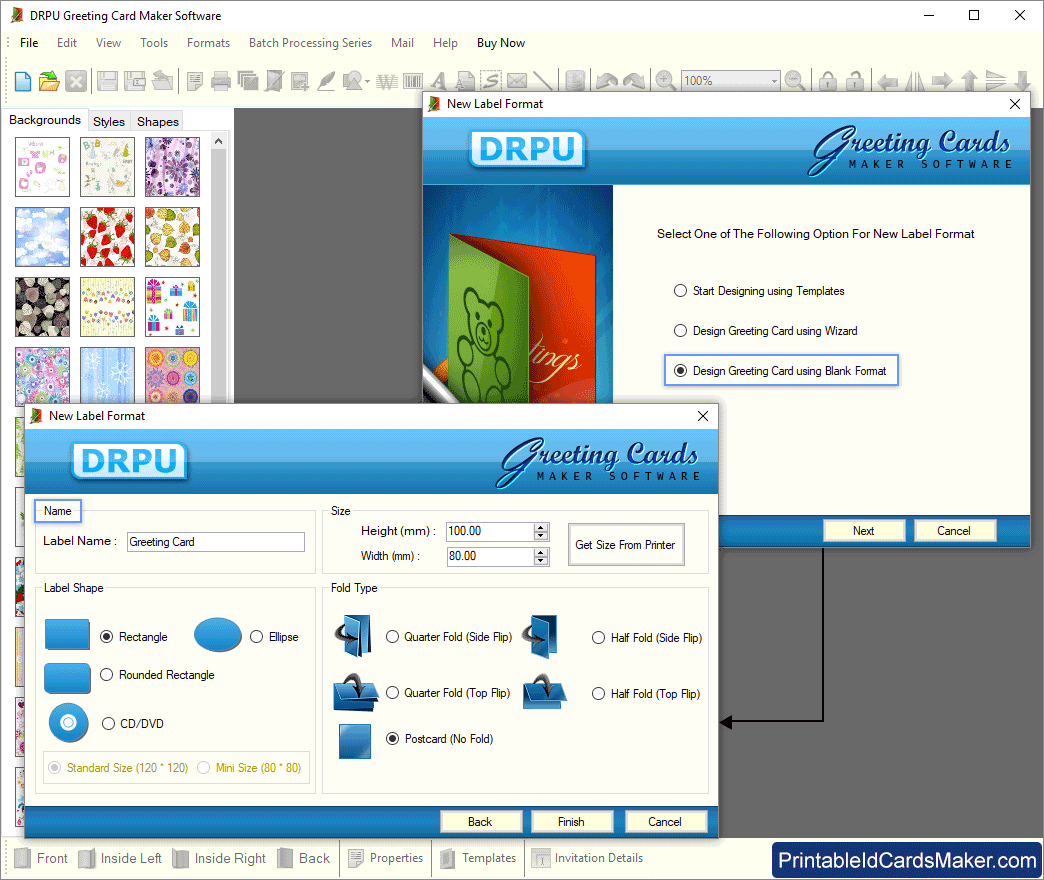The width and height of the screenshot is (1044, 880).
Task: Click Next in the rear New Label Format dialog
Action: [864, 531]
